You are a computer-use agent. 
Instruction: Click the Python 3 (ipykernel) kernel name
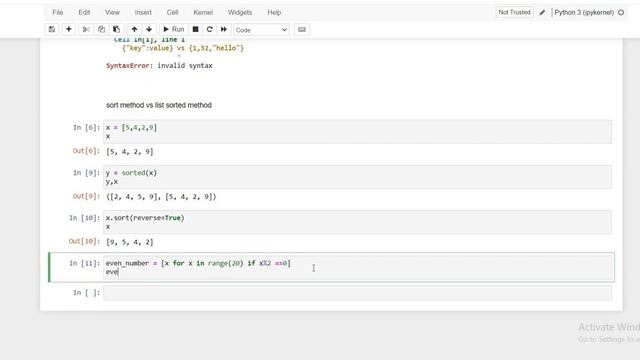pyautogui.click(x=584, y=12)
